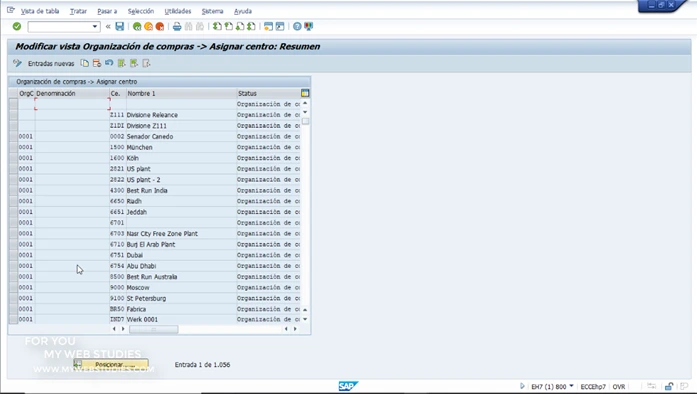
Task: Jump to last page icon
Action: (x=251, y=27)
